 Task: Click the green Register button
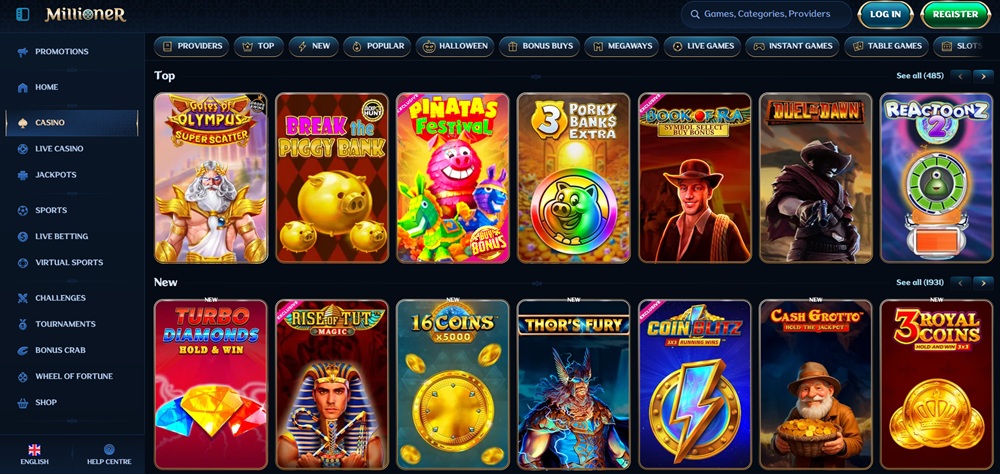[955, 14]
